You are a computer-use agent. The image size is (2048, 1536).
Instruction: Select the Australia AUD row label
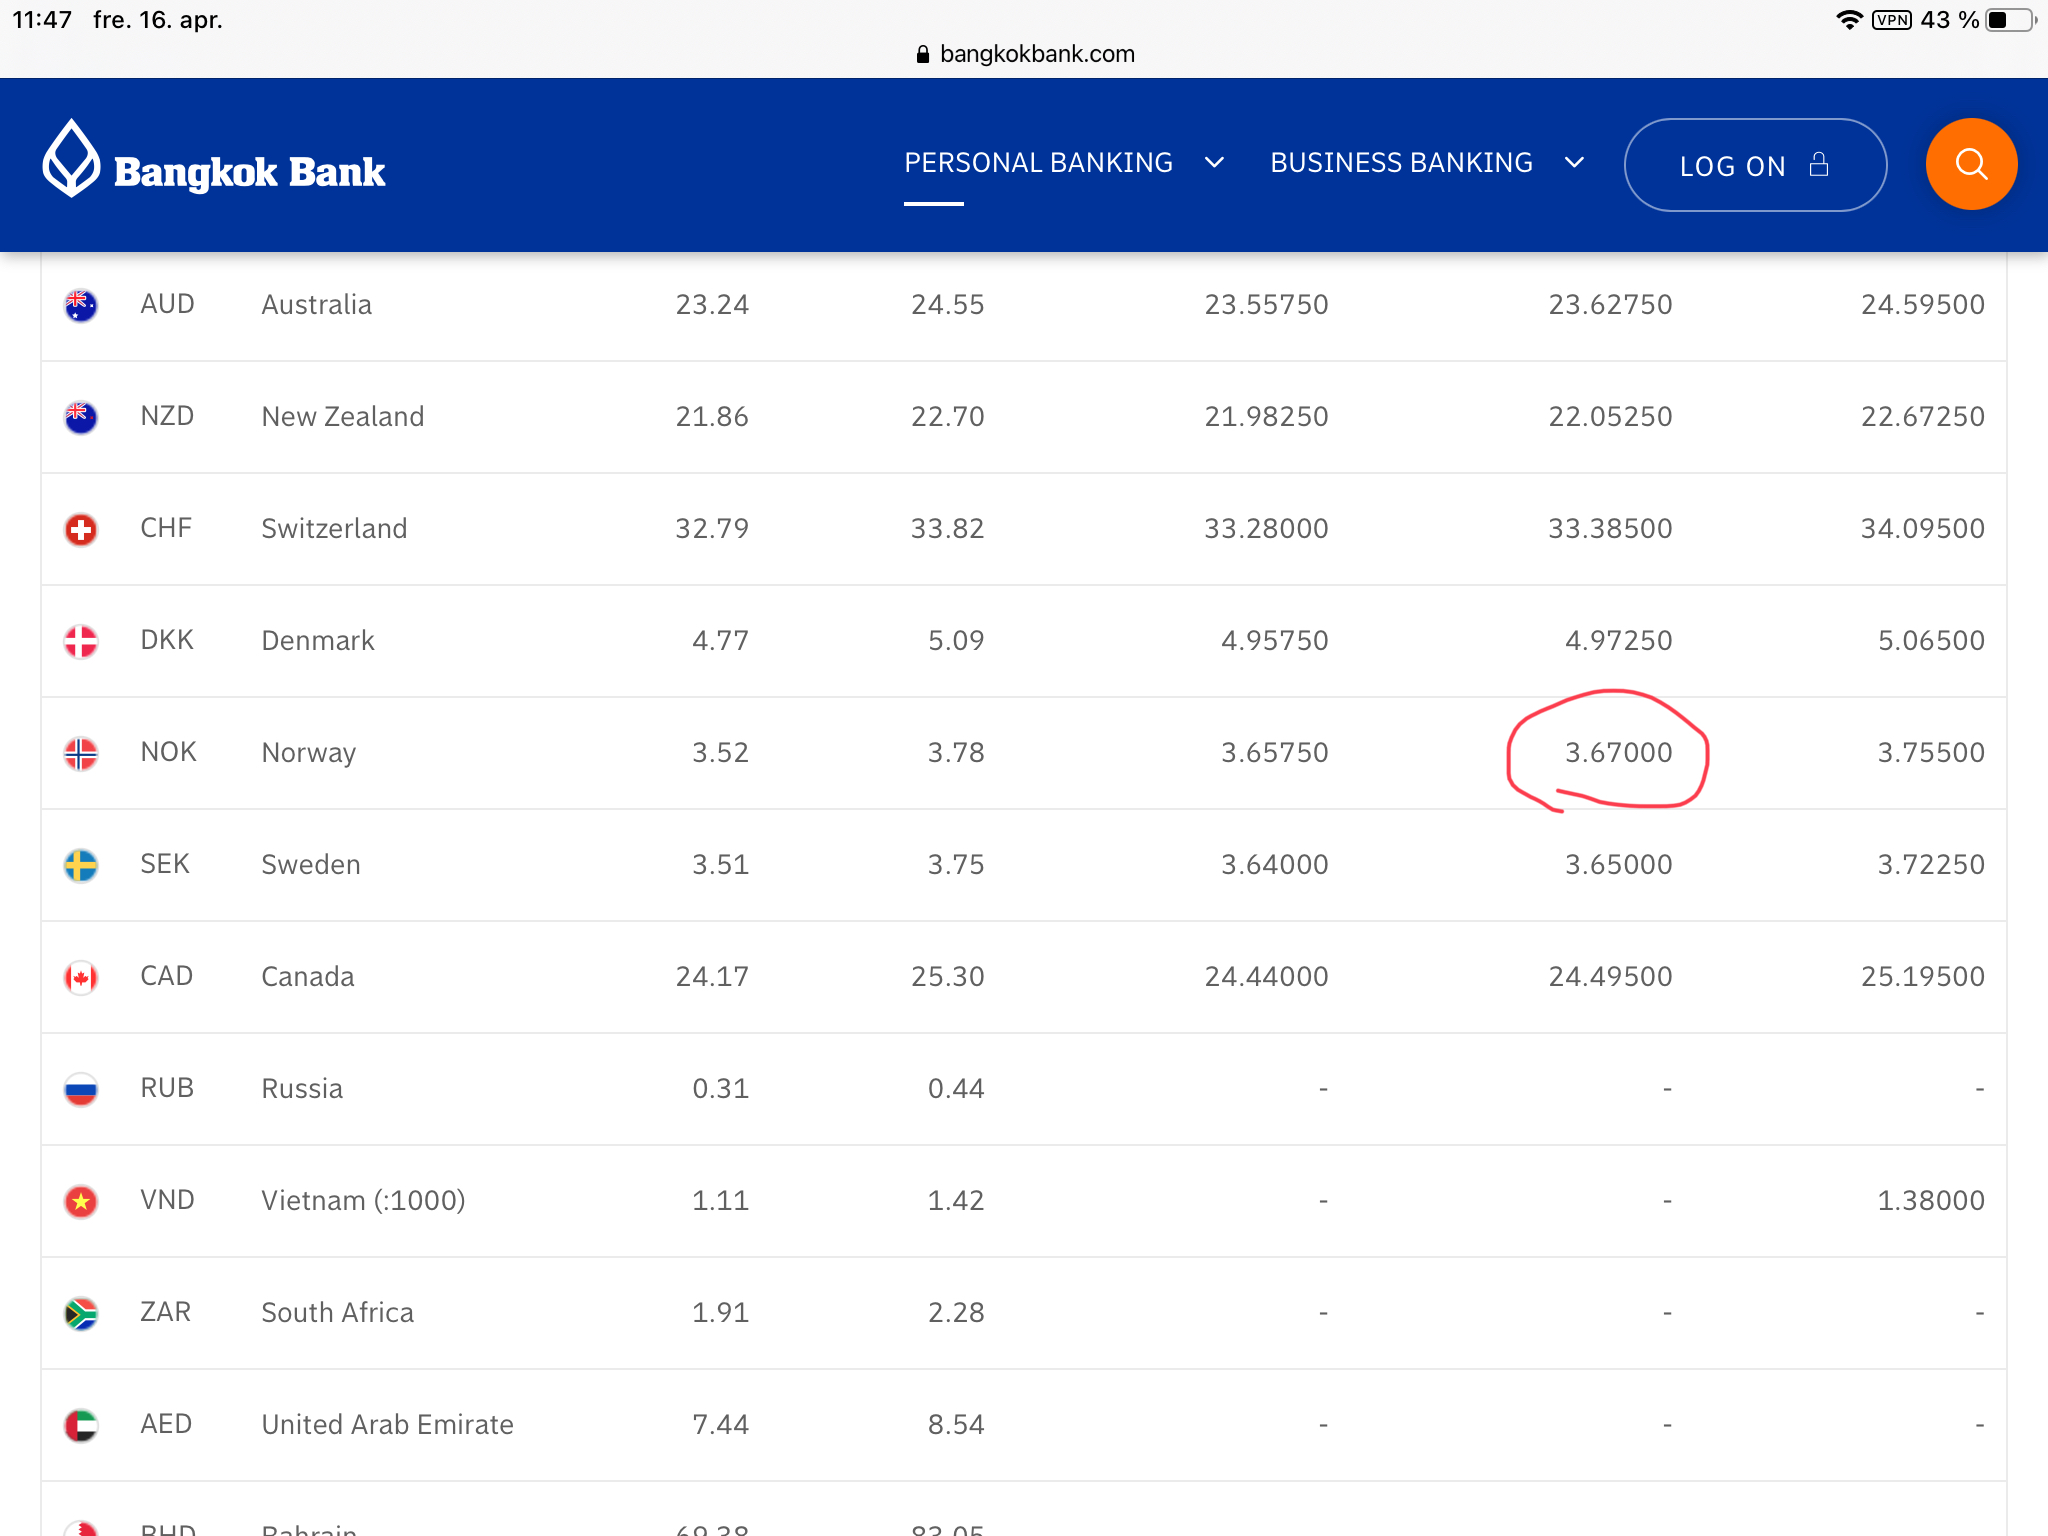tap(316, 305)
